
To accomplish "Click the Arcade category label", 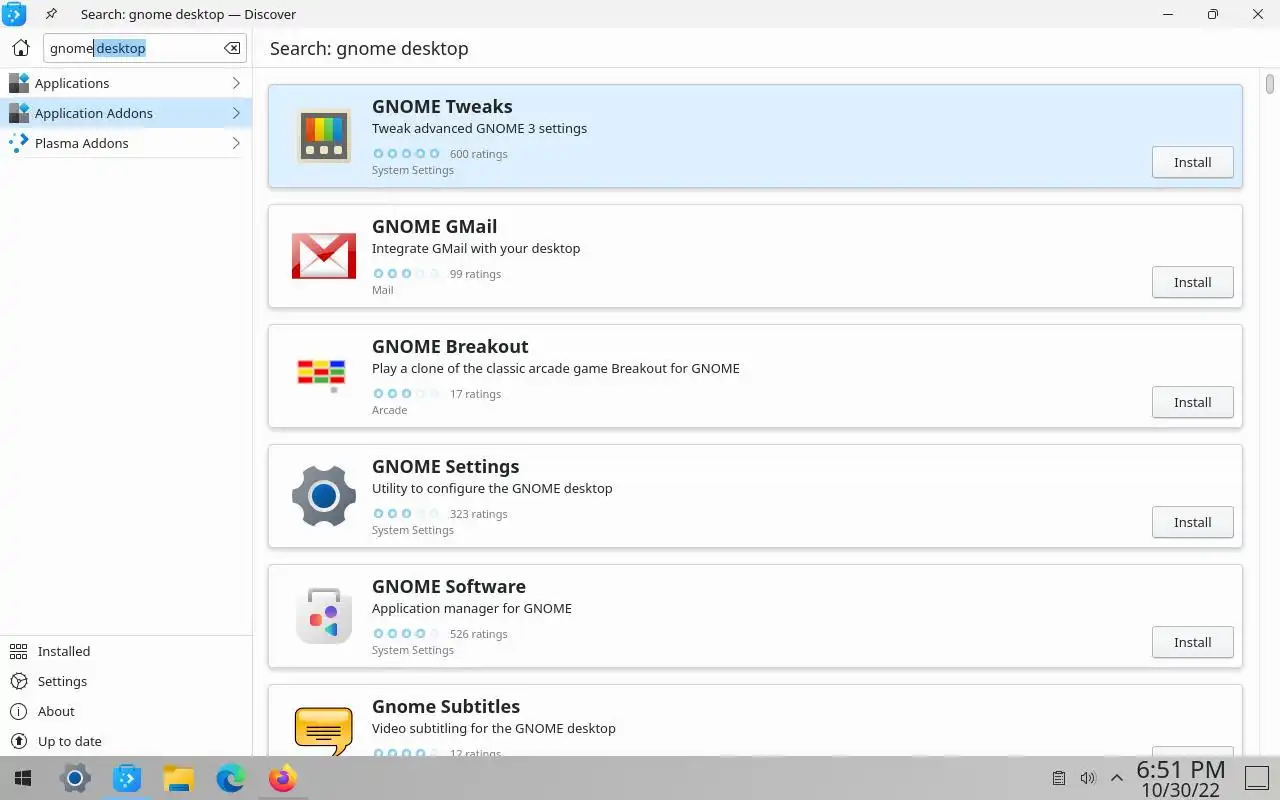I will (389, 410).
